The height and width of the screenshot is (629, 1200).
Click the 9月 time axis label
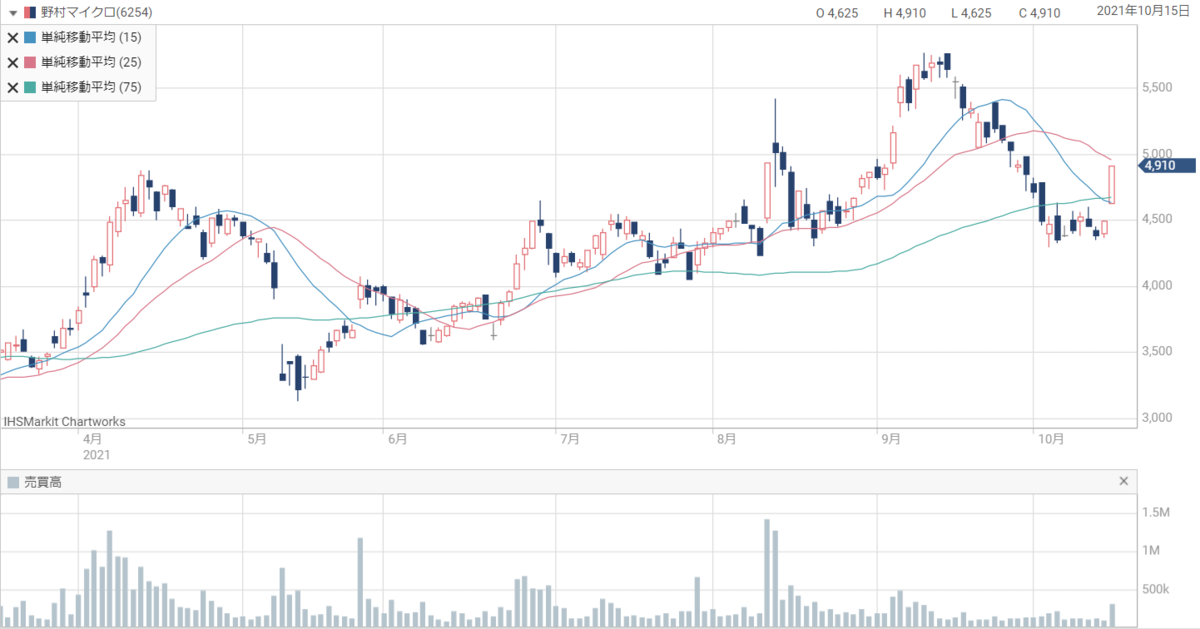(x=890, y=438)
